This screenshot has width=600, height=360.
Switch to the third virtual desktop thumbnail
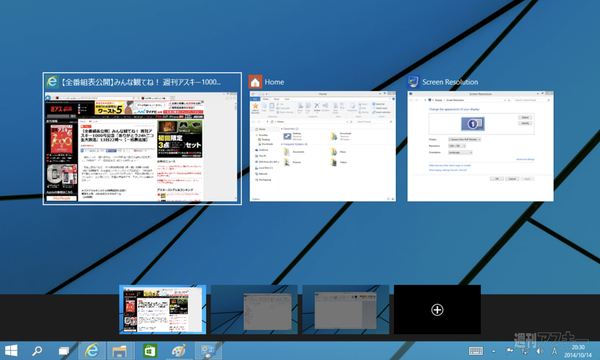346,310
